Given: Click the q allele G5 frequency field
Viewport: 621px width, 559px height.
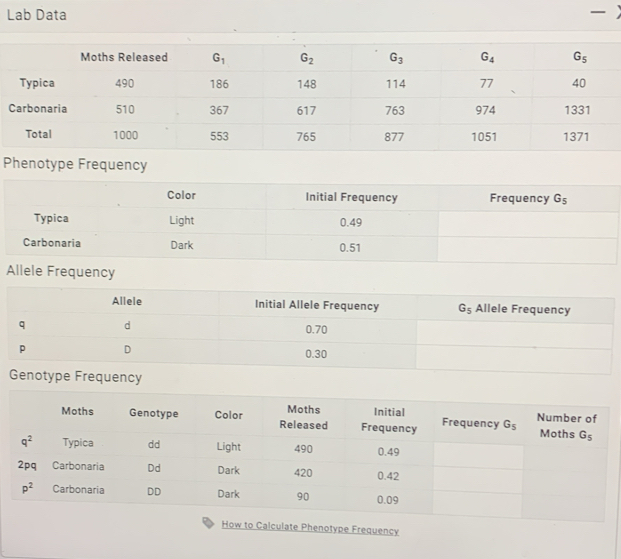Looking at the screenshot, I should tap(514, 335).
